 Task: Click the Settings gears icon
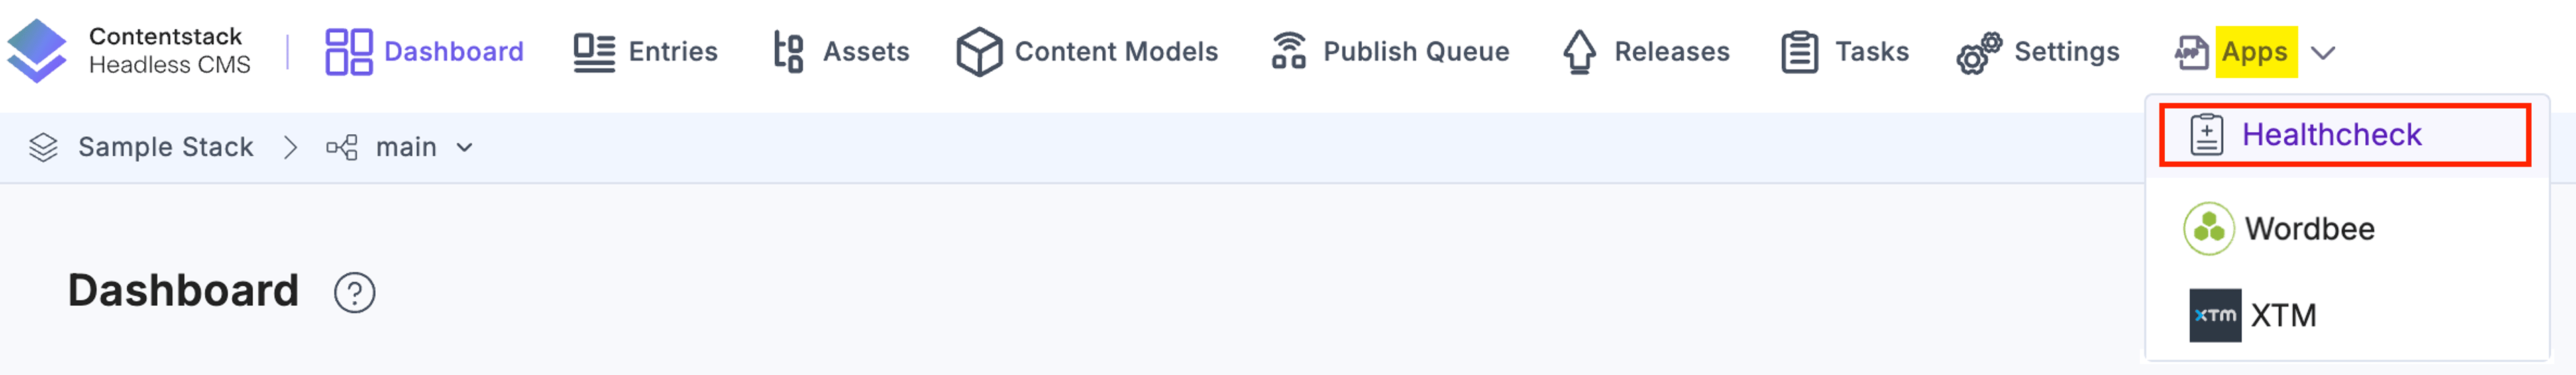tap(1979, 53)
